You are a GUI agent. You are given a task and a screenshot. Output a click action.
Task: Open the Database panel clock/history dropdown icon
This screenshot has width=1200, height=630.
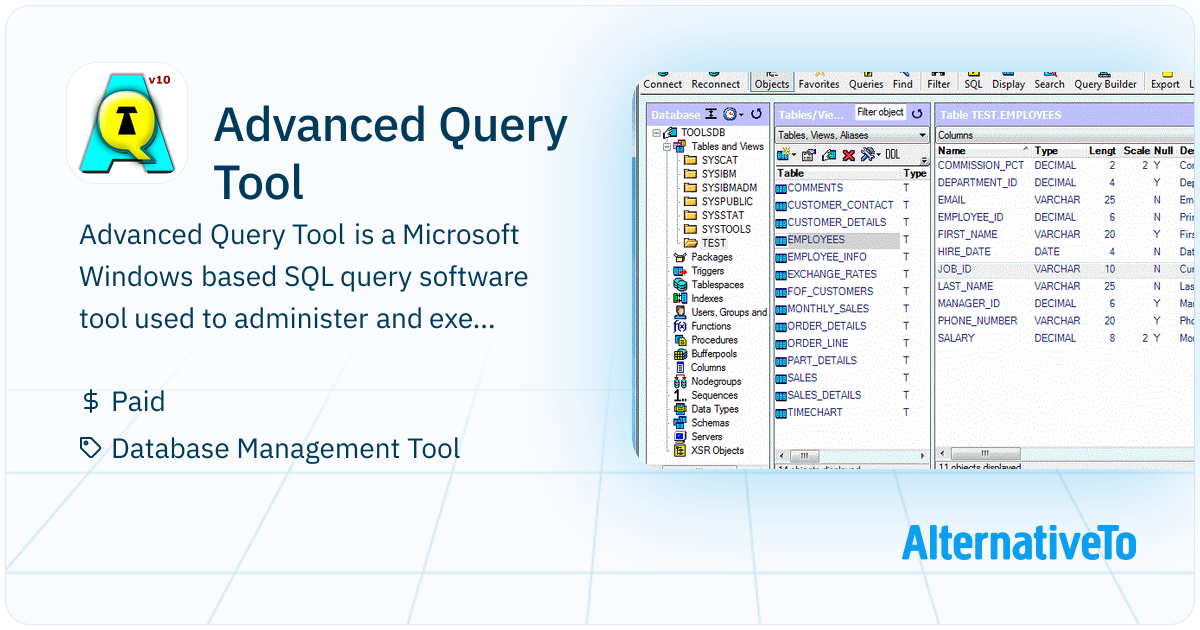(x=733, y=115)
